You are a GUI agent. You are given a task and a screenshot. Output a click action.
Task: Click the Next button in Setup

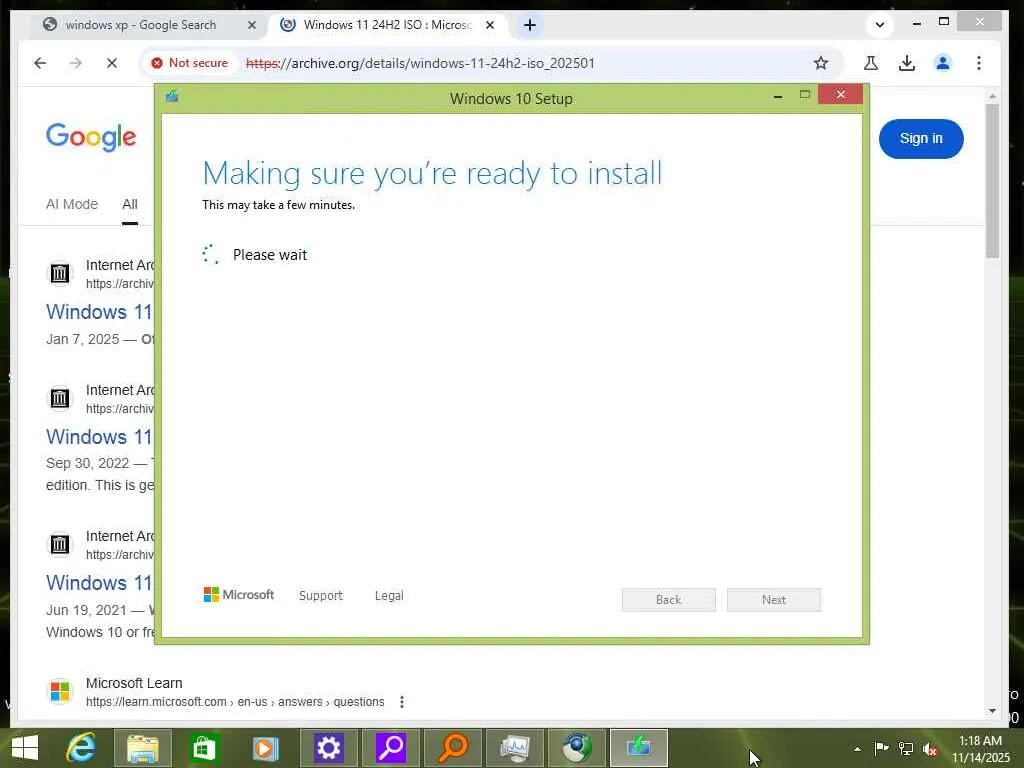click(774, 600)
